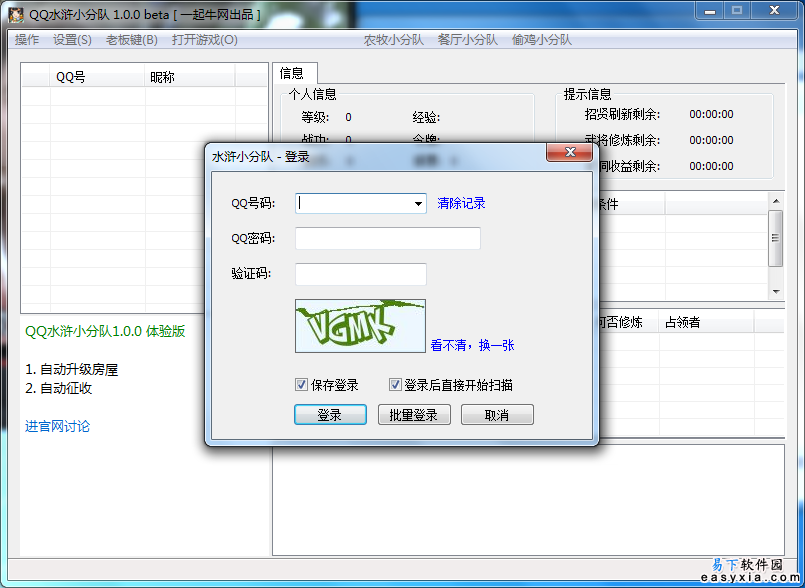Open the 设置(S) menu

72,40
